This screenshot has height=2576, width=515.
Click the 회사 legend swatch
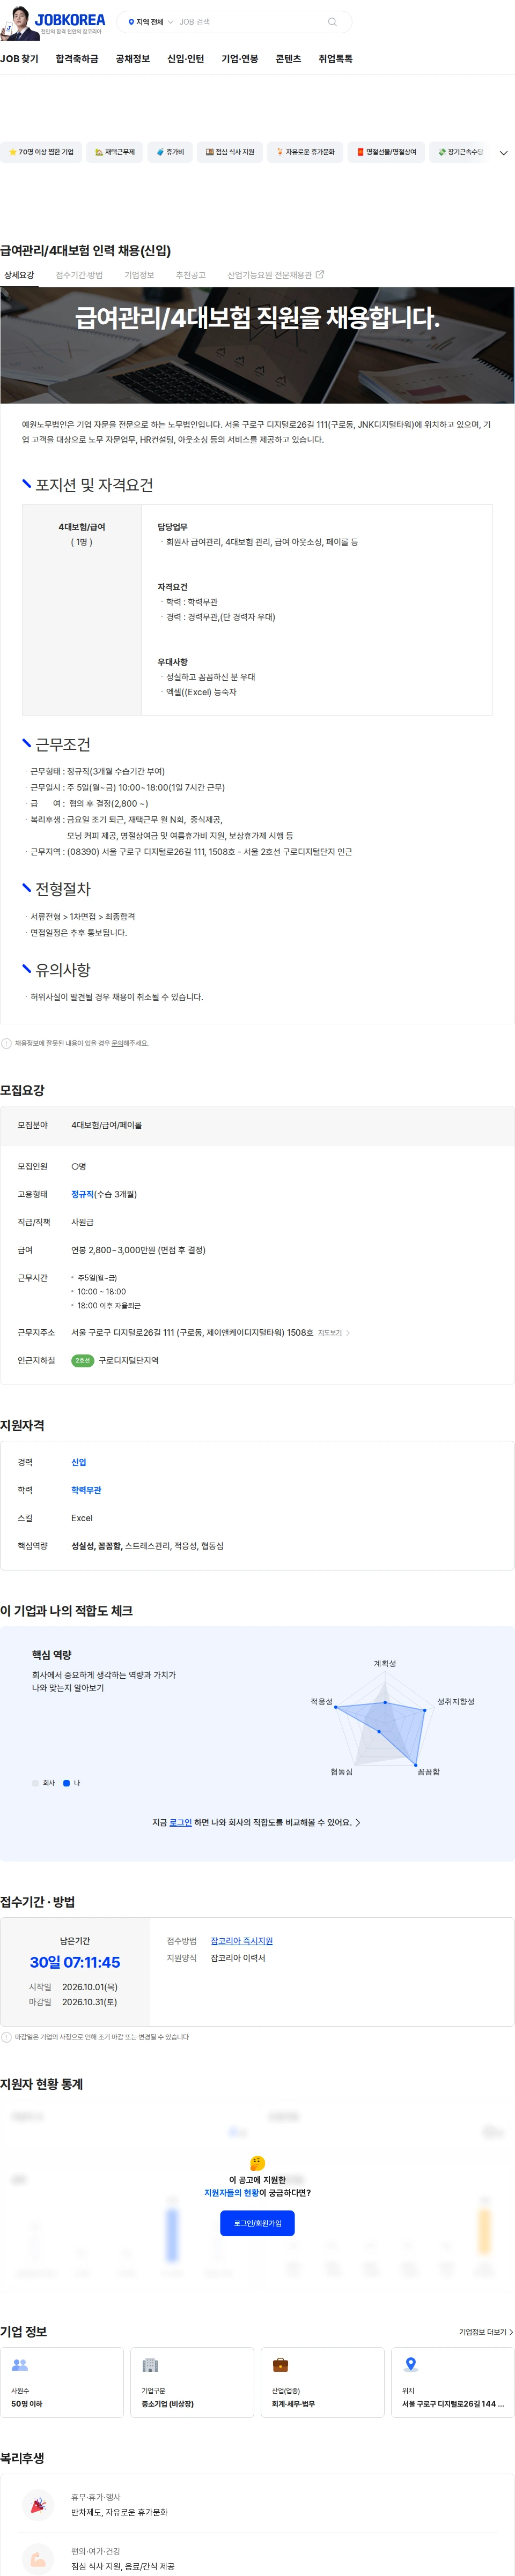(x=35, y=1783)
